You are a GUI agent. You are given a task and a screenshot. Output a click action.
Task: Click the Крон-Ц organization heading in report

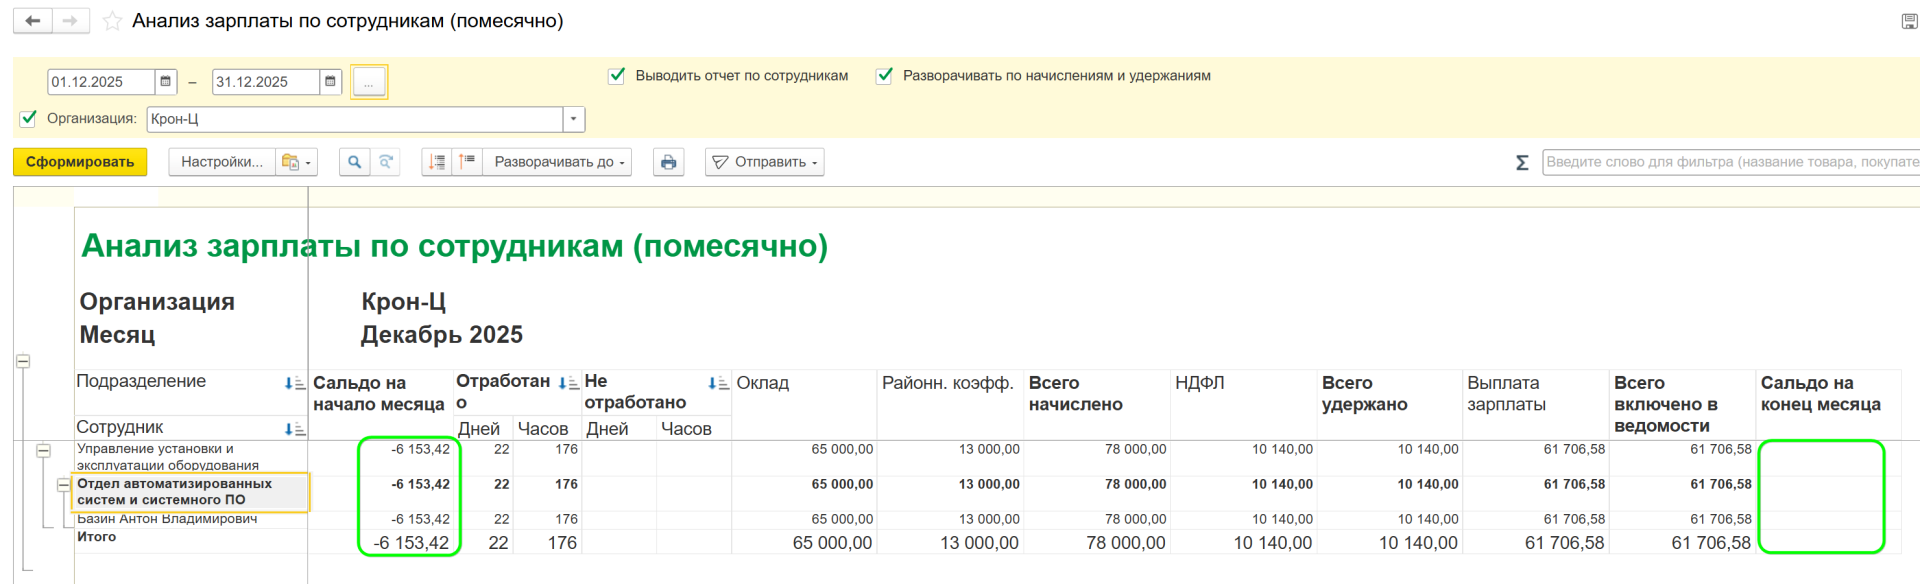tap(403, 302)
